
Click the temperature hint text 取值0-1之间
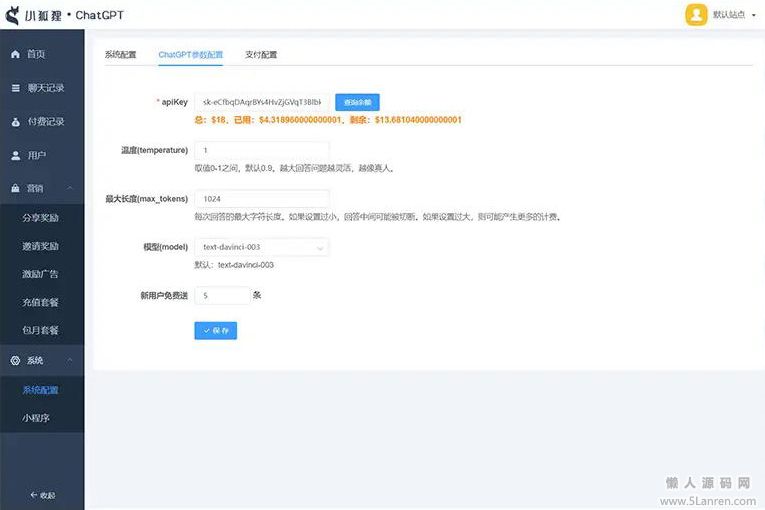(294, 168)
